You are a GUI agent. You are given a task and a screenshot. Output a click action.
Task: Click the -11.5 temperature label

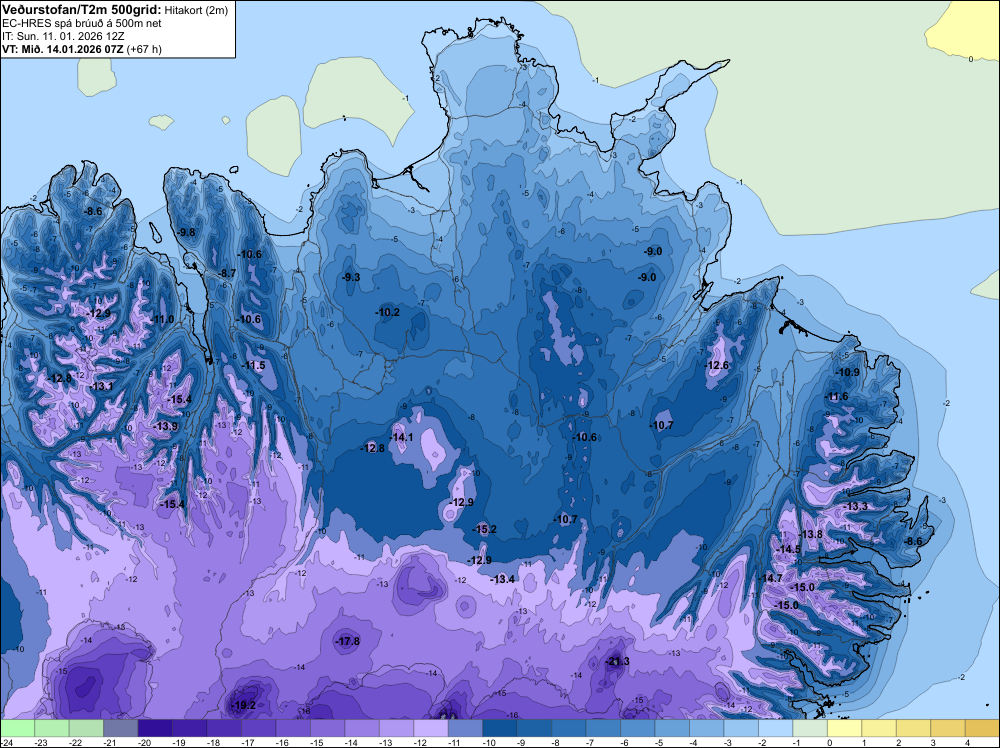coord(254,366)
